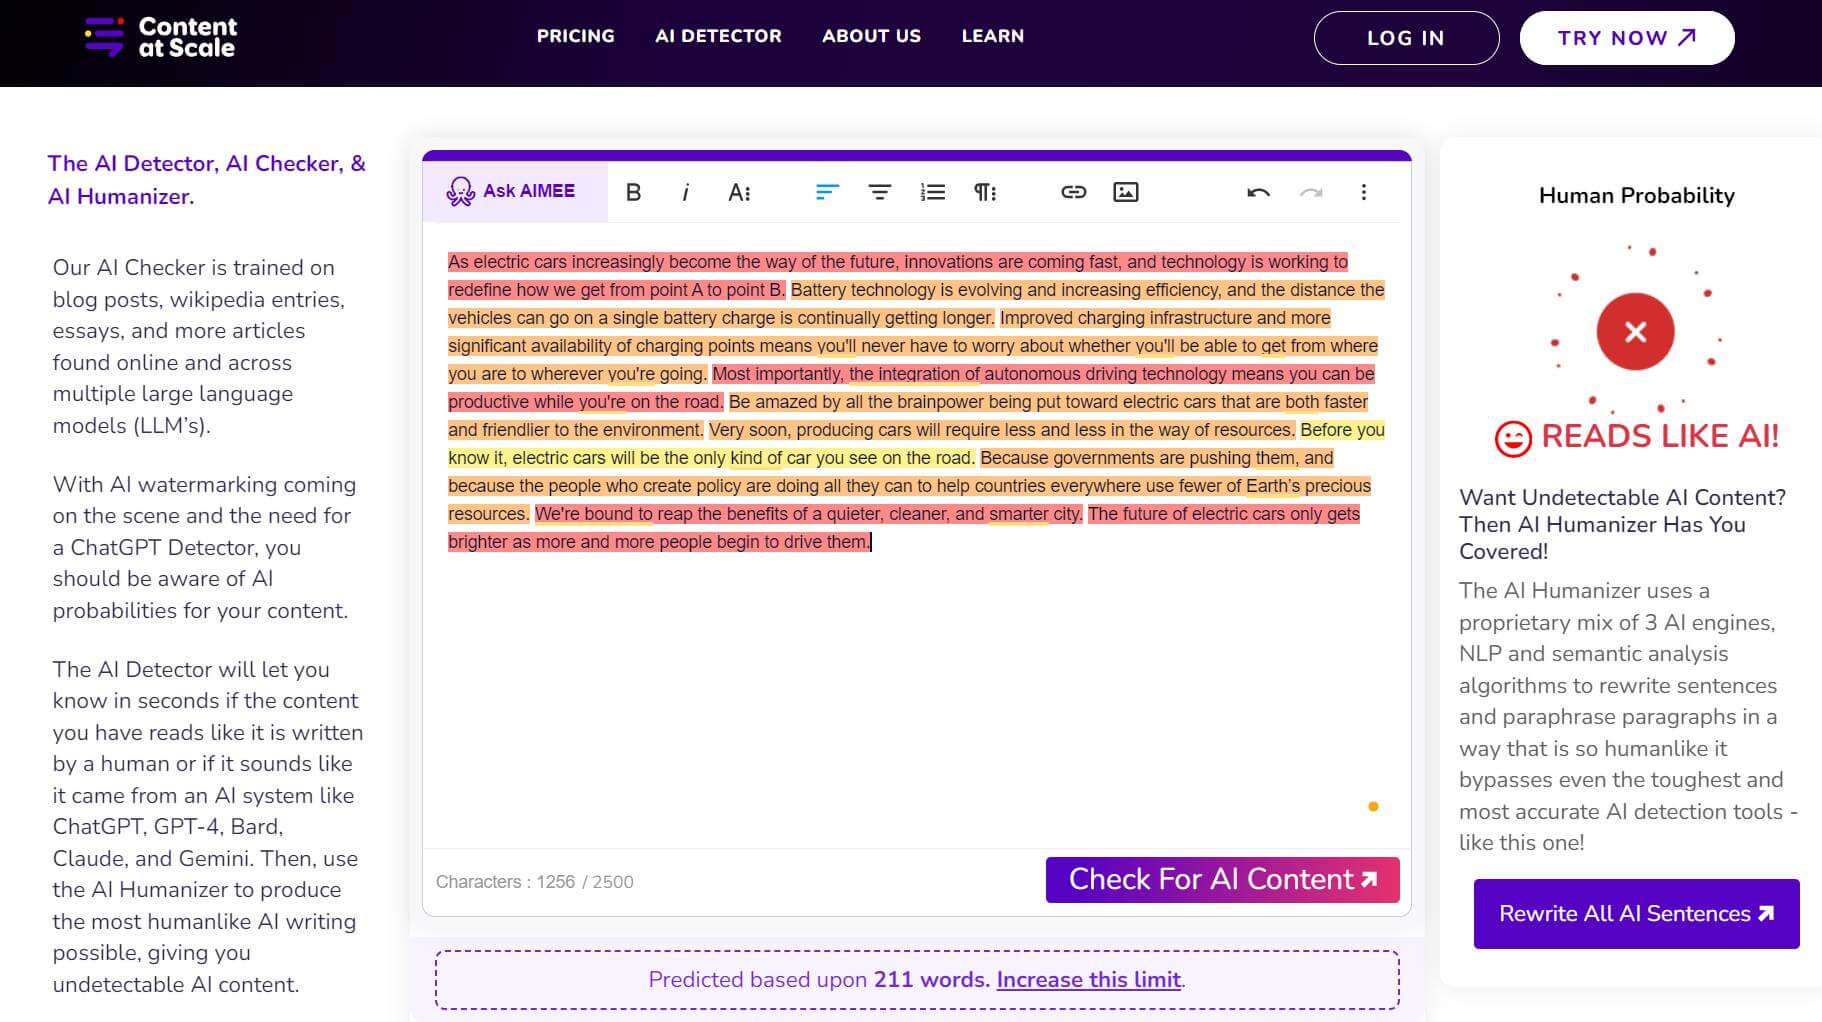
Task: Click the sentence 'We're bound to reap the benefits'
Action: (x=808, y=514)
